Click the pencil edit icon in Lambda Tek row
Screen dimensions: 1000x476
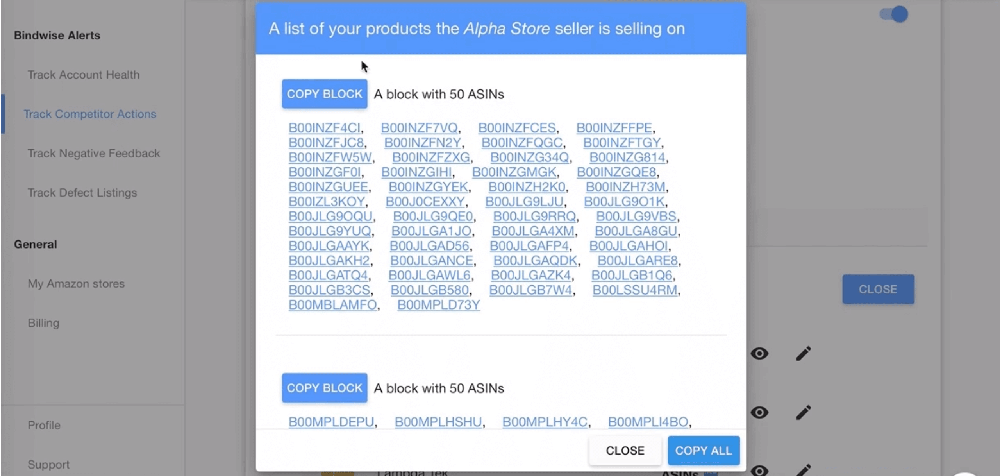pyautogui.click(x=802, y=470)
